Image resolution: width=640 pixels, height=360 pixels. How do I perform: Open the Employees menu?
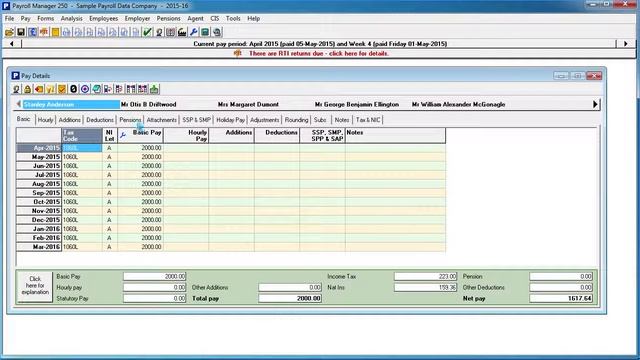[104, 18]
